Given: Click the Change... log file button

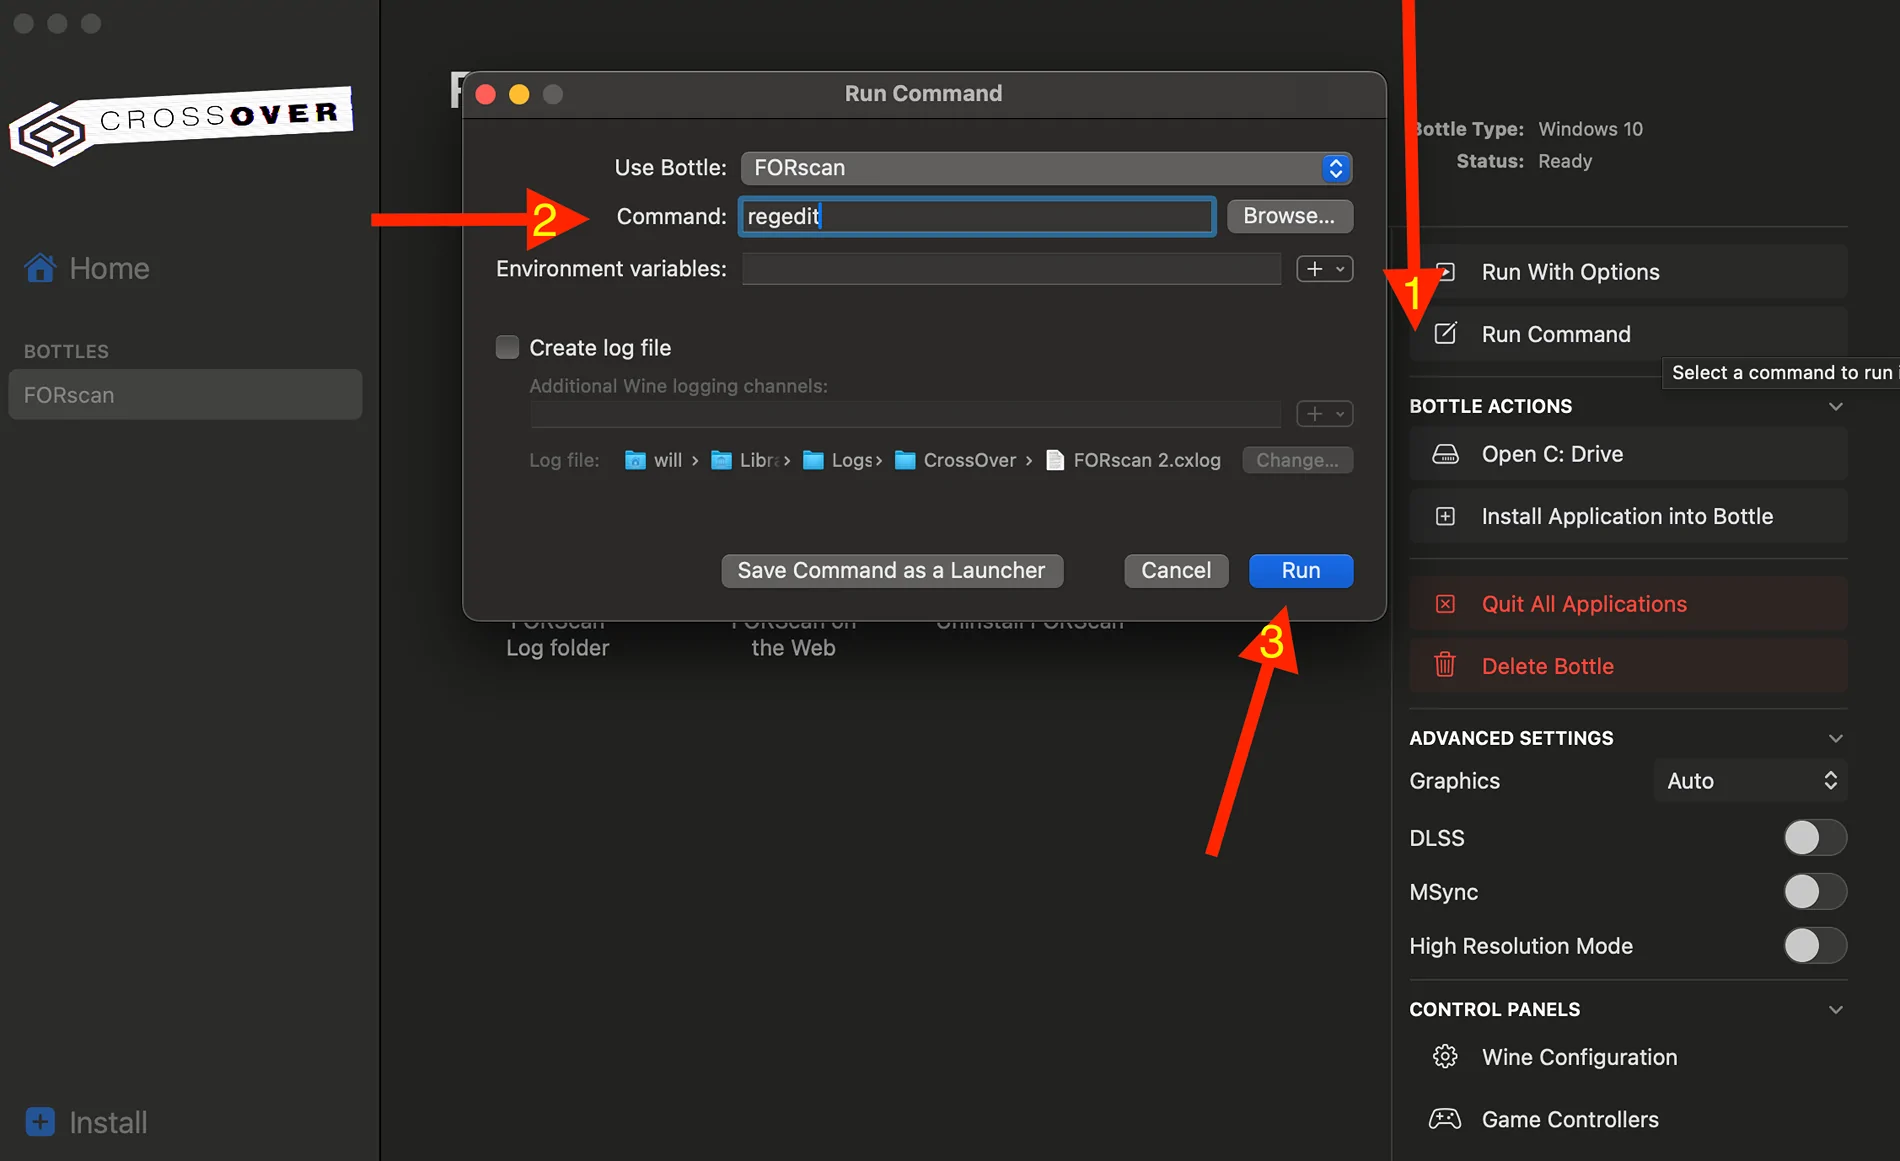Looking at the screenshot, I should (1297, 460).
